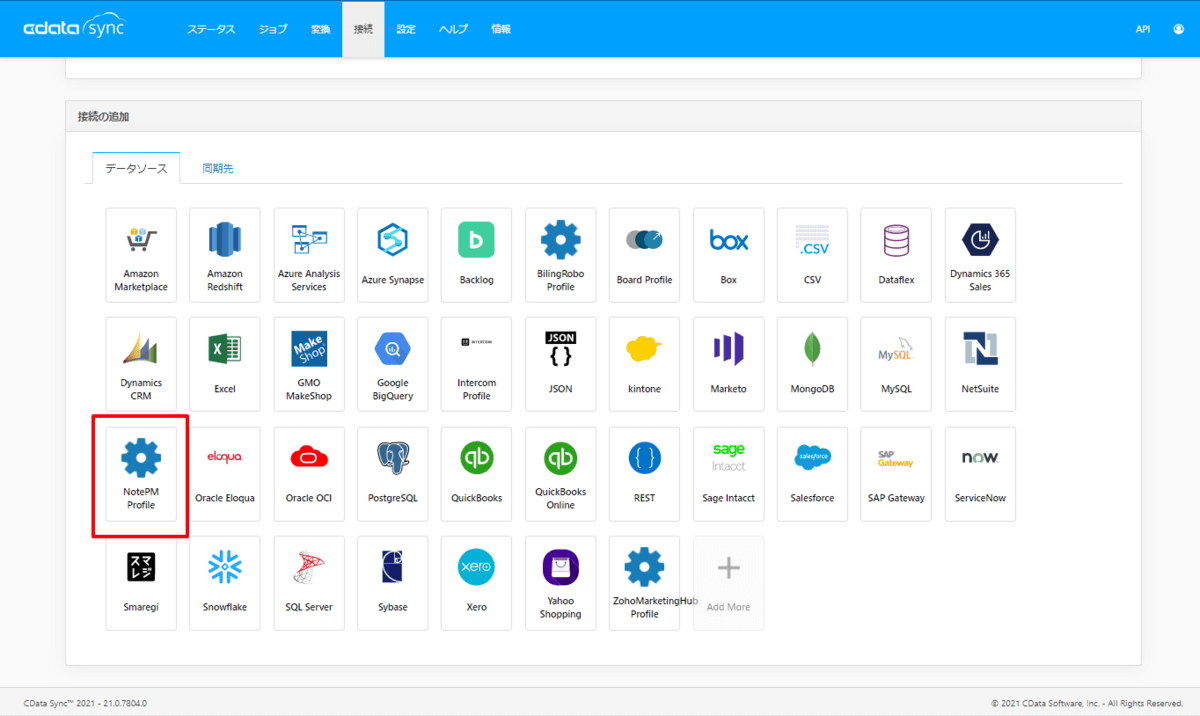Image resolution: width=1200 pixels, height=716 pixels.
Task: Open the user account icon
Action: (x=1178, y=29)
